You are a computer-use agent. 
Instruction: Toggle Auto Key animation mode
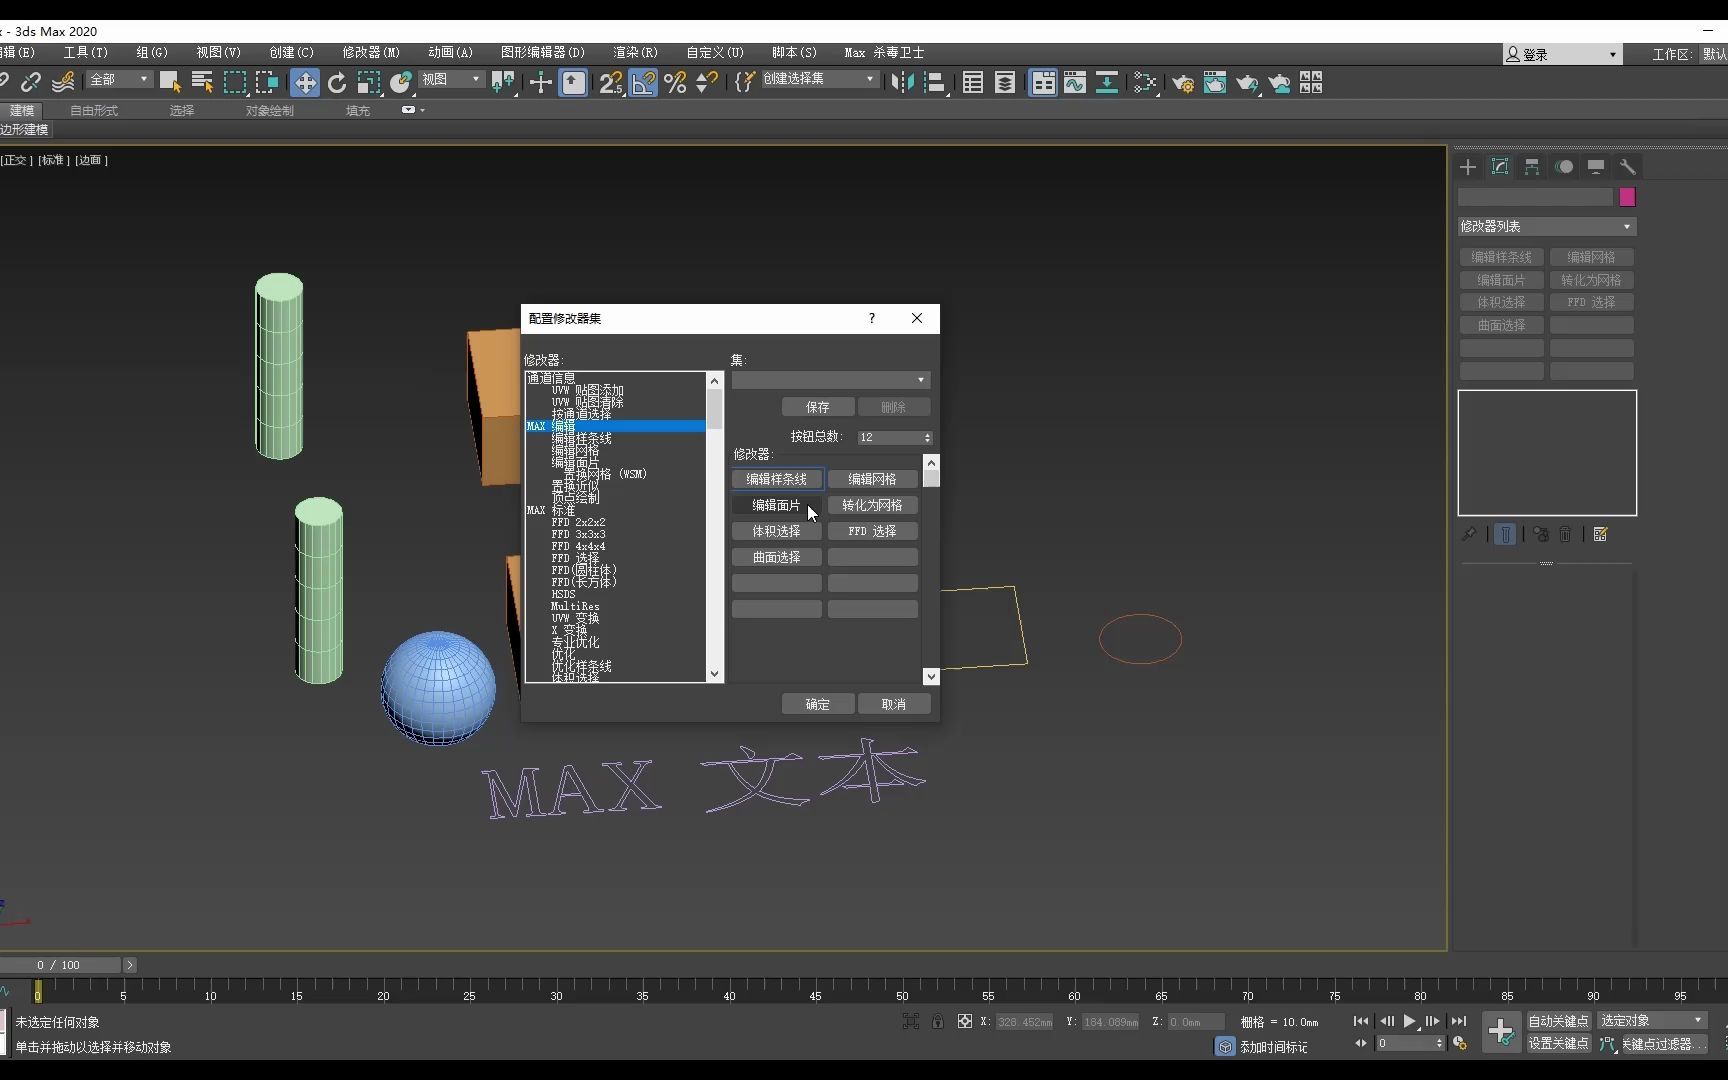[1556, 1021]
